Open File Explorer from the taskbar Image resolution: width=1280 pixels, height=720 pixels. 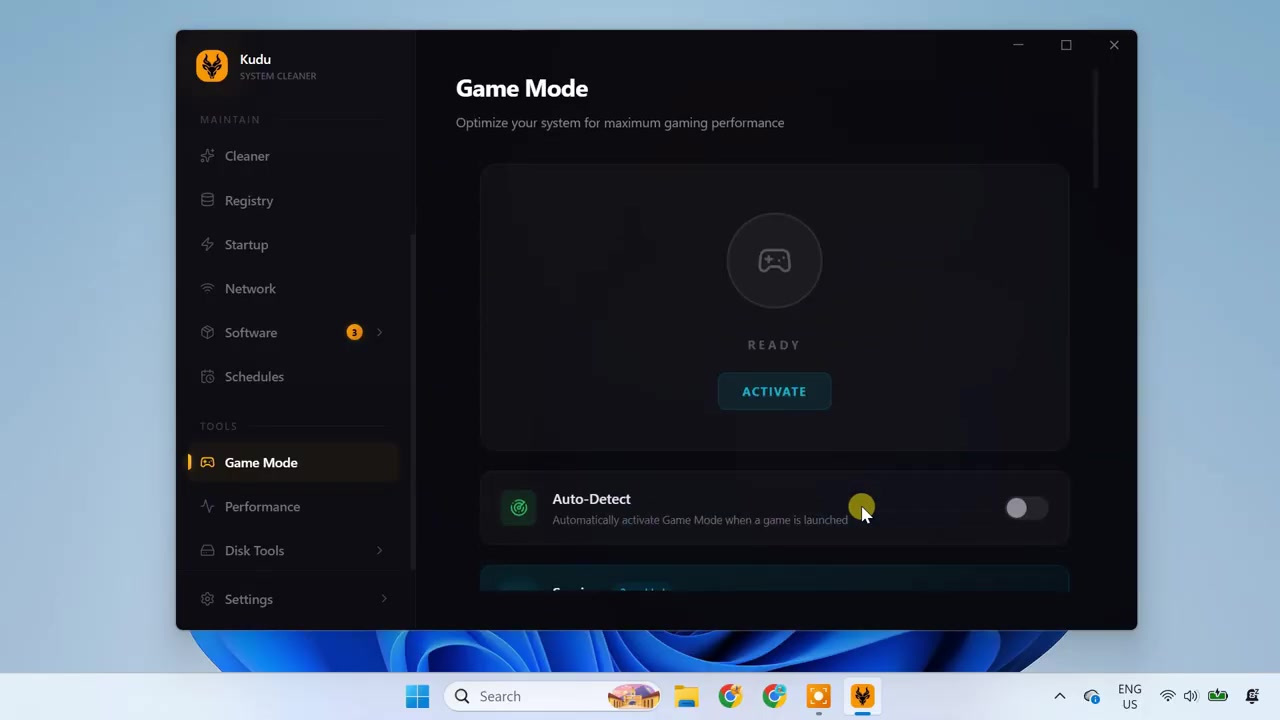click(x=686, y=696)
